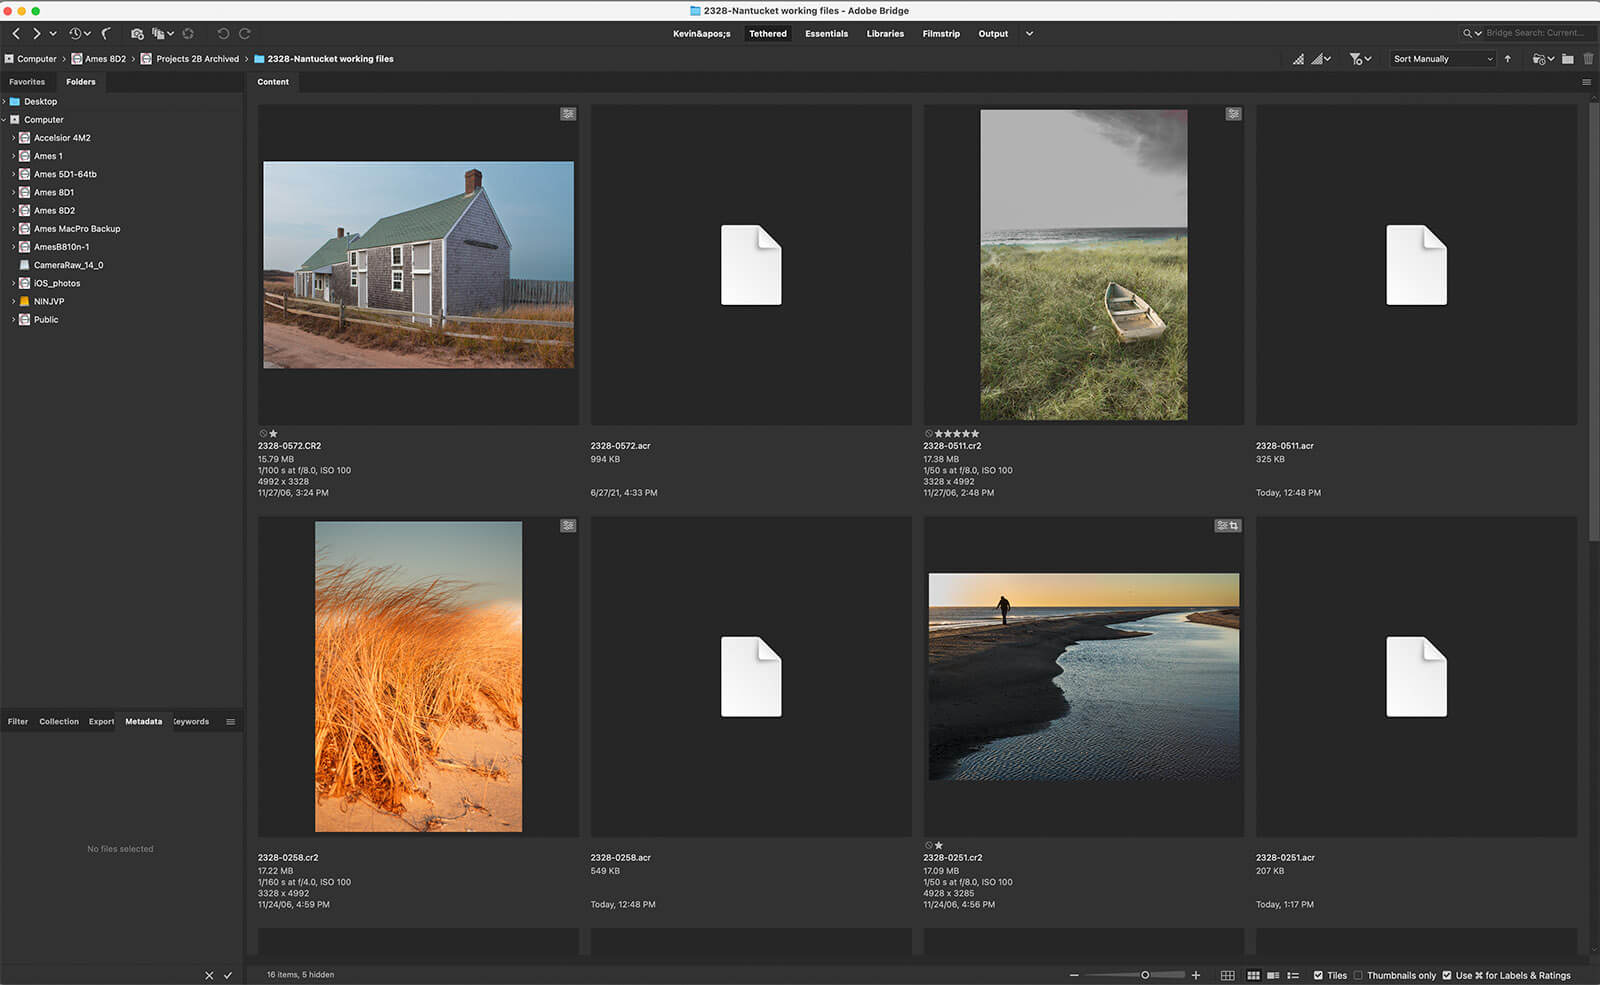Open the Favorites panel tab
Viewport: 1600px width, 985px height.
tap(27, 82)
